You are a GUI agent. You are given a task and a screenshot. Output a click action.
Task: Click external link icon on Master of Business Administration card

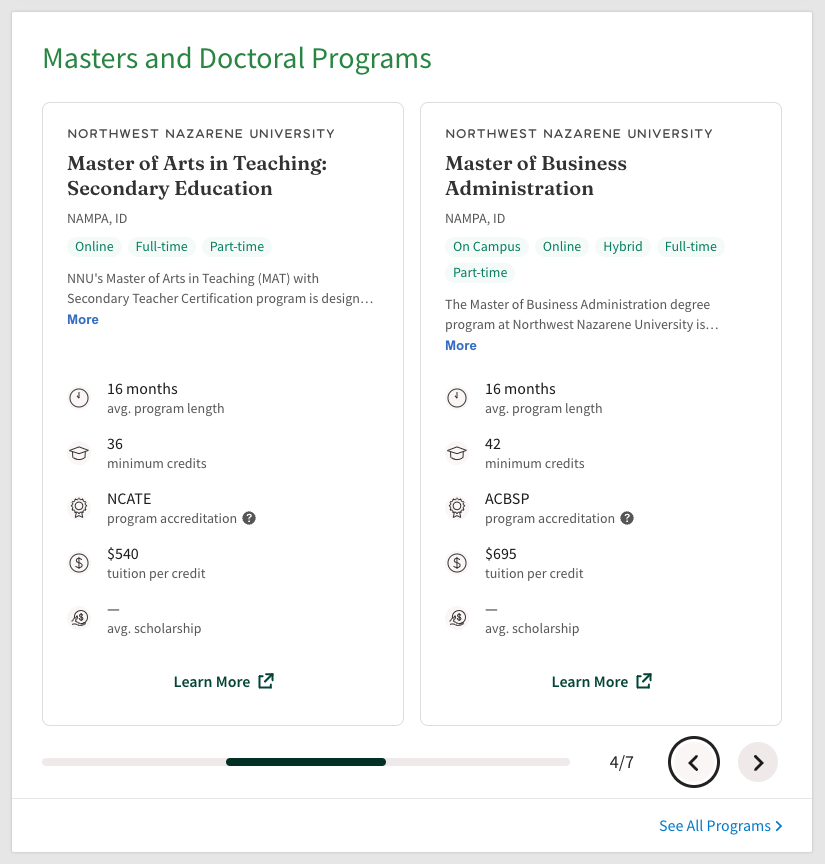click(644, 681)
